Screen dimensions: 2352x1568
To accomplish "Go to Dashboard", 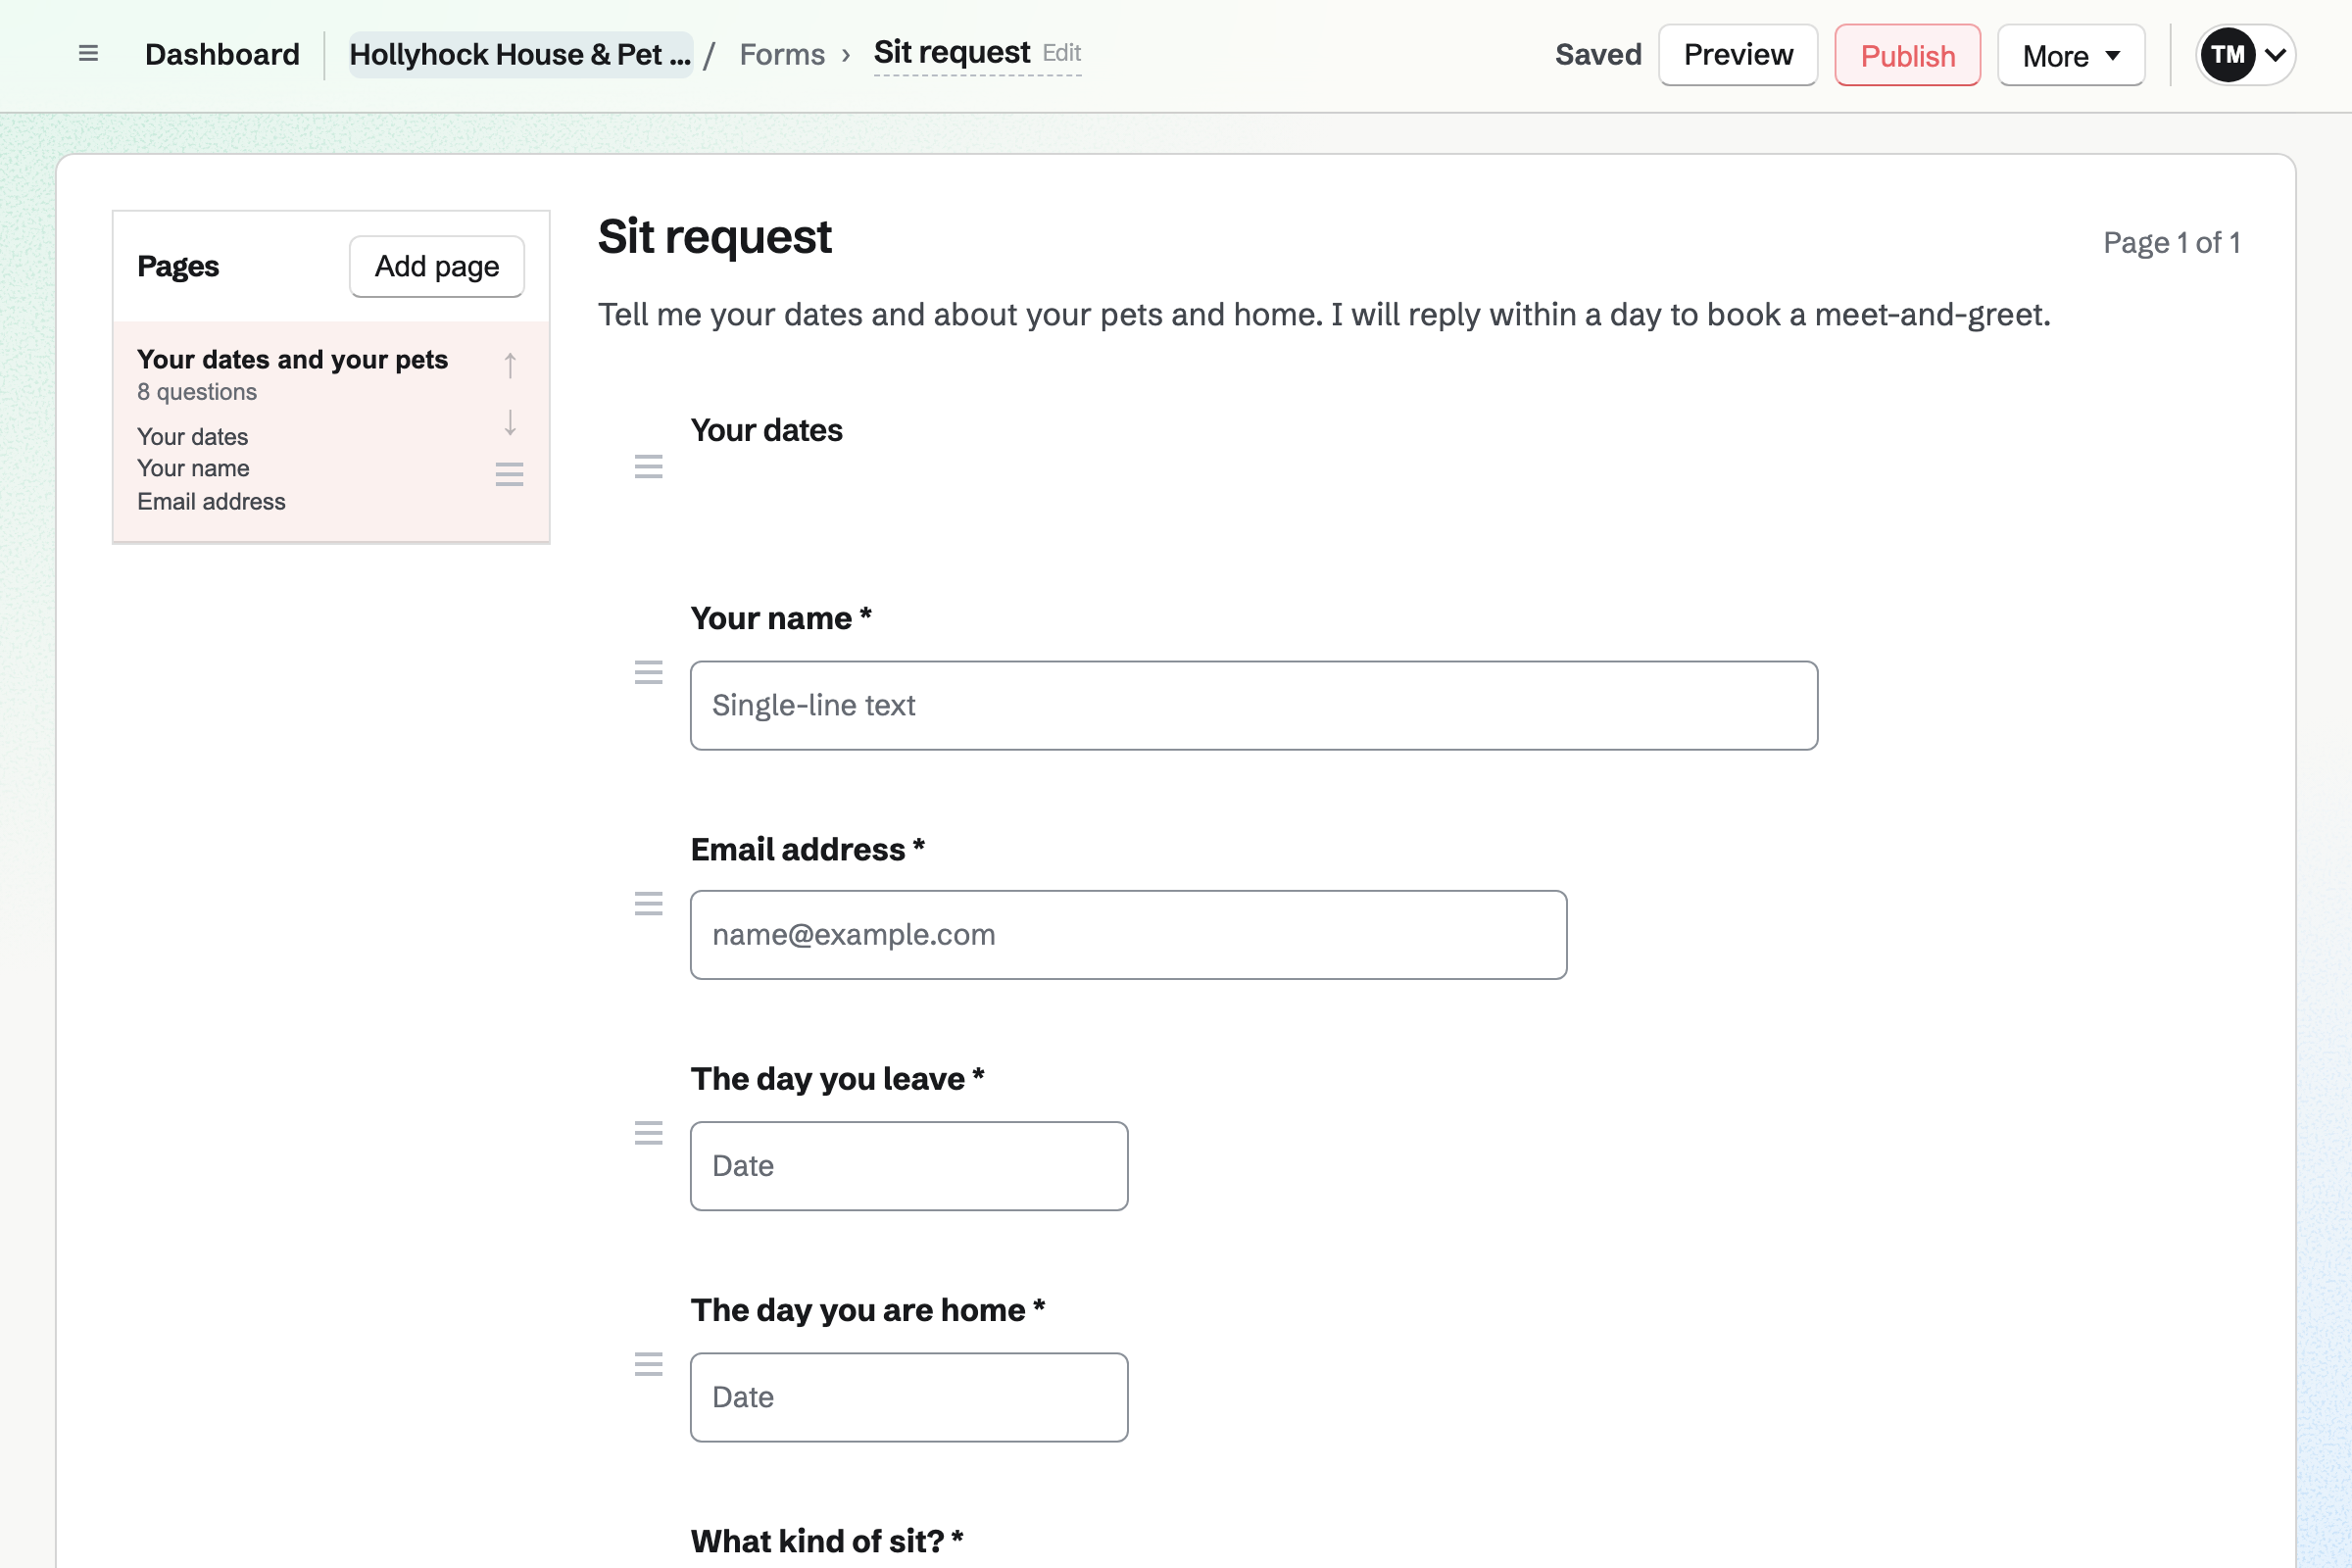I will pos(222,54).
